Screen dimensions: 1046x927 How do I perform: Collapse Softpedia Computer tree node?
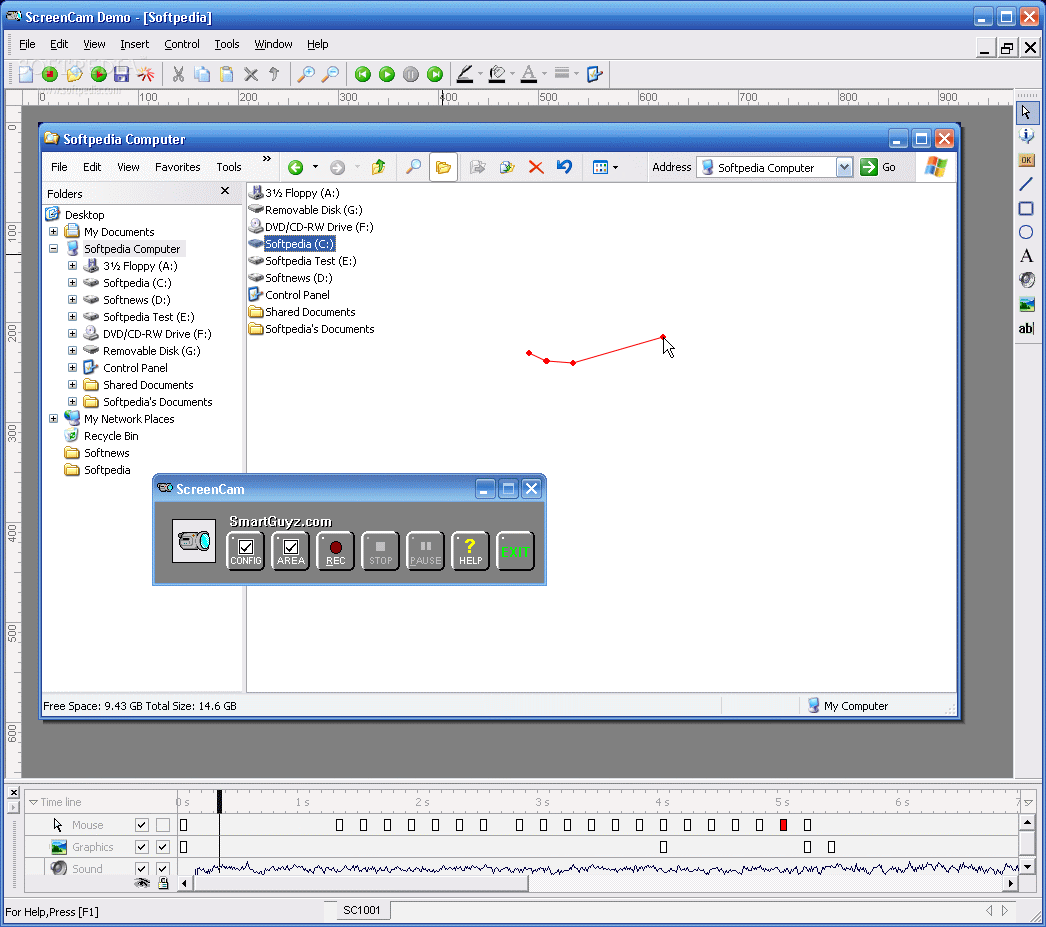[x=53, y=249]
